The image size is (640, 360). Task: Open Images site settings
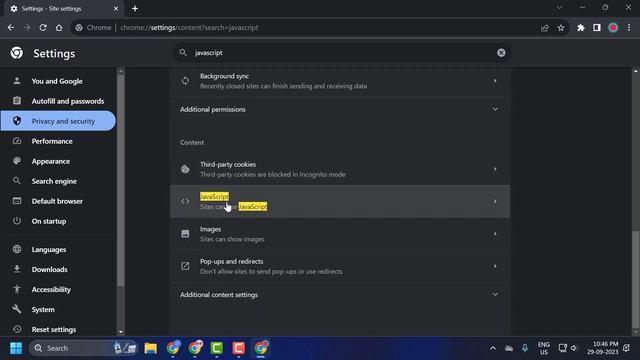[x=340, y=234]
